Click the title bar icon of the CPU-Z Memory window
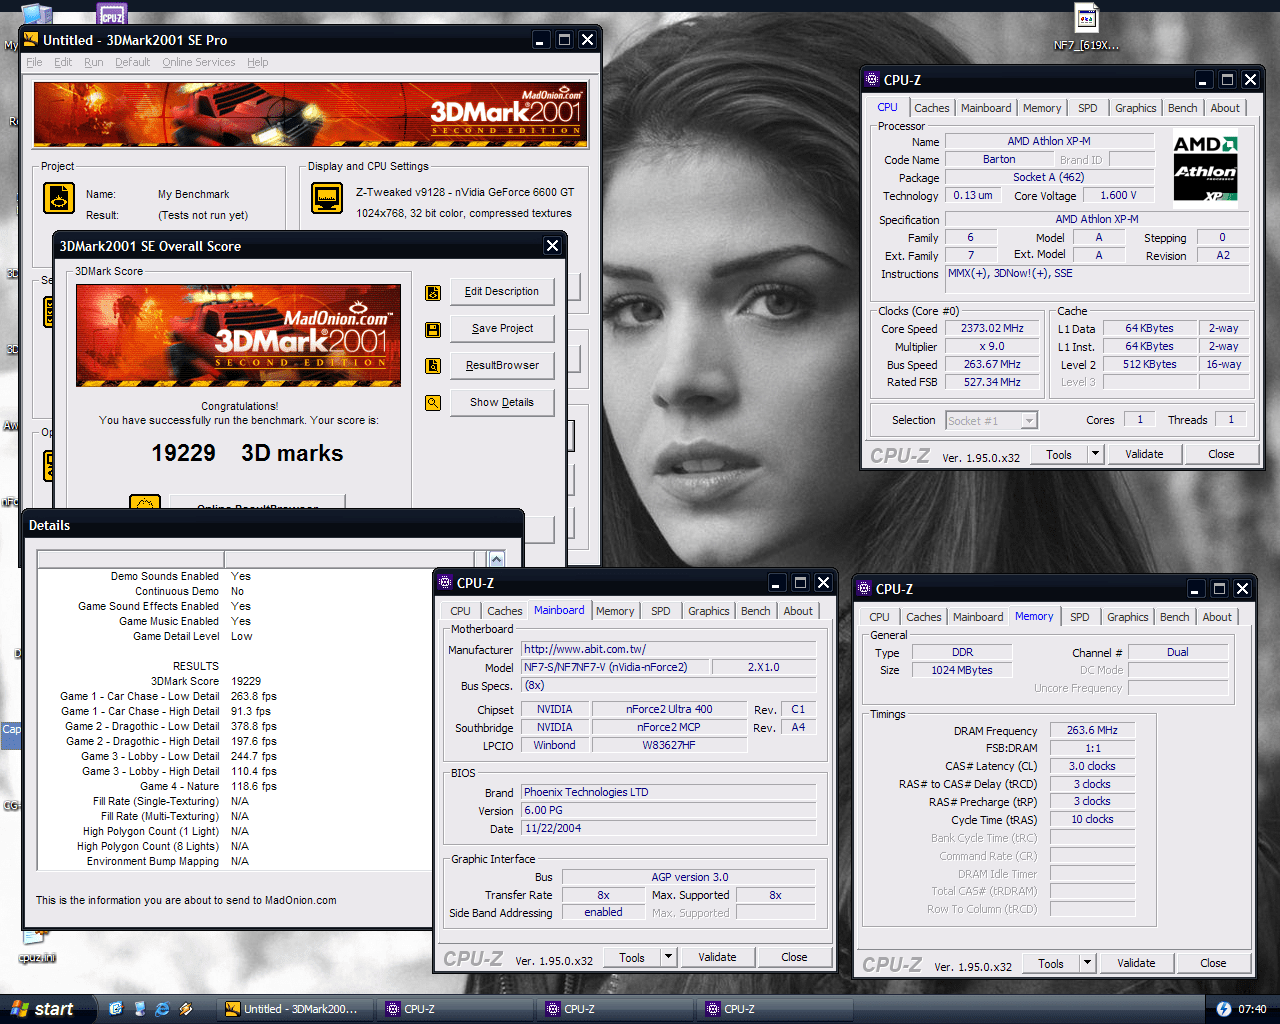1280x1024 pixels. pos(864,589)
